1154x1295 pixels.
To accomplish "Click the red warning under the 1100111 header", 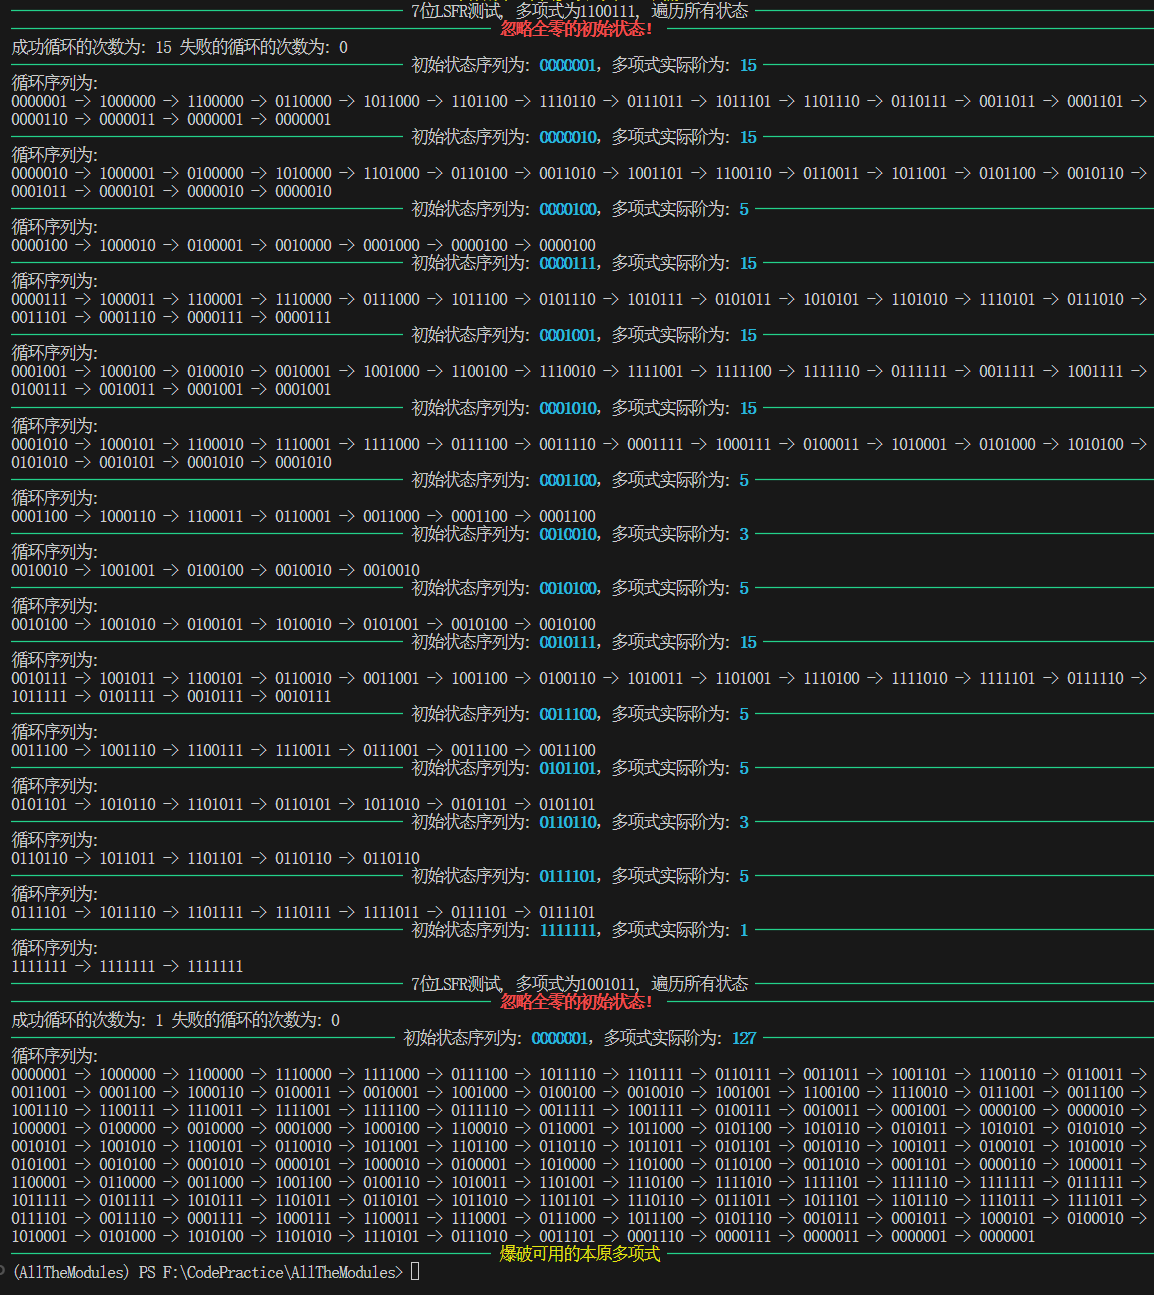I will point(576,29).
